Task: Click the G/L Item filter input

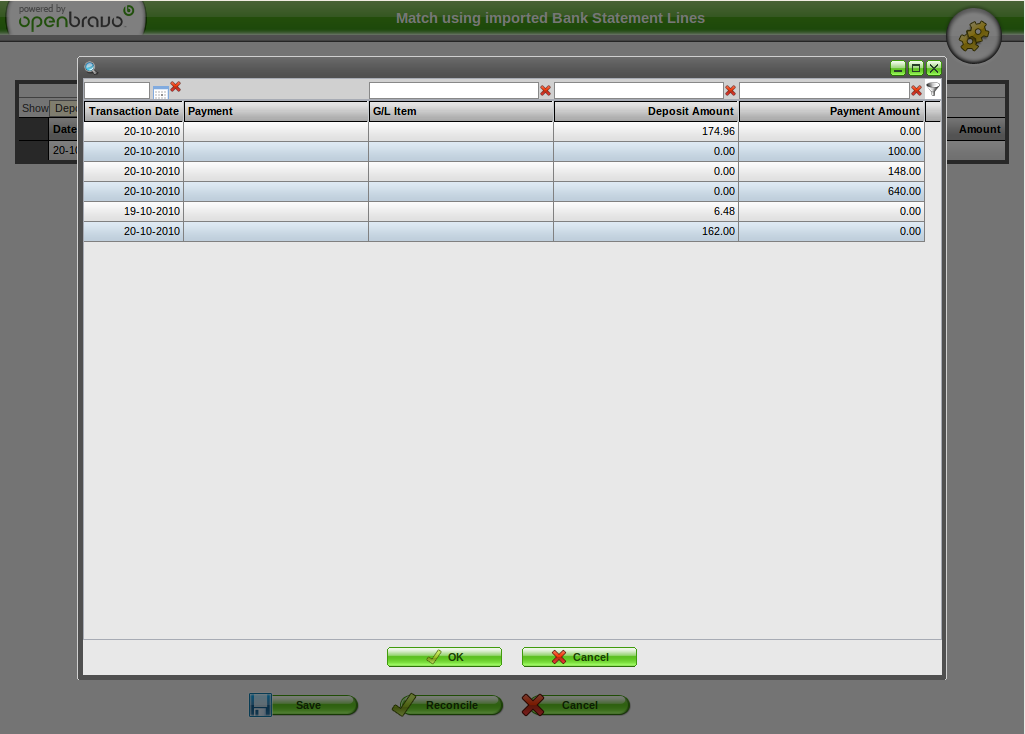Action: click(454, 90)
